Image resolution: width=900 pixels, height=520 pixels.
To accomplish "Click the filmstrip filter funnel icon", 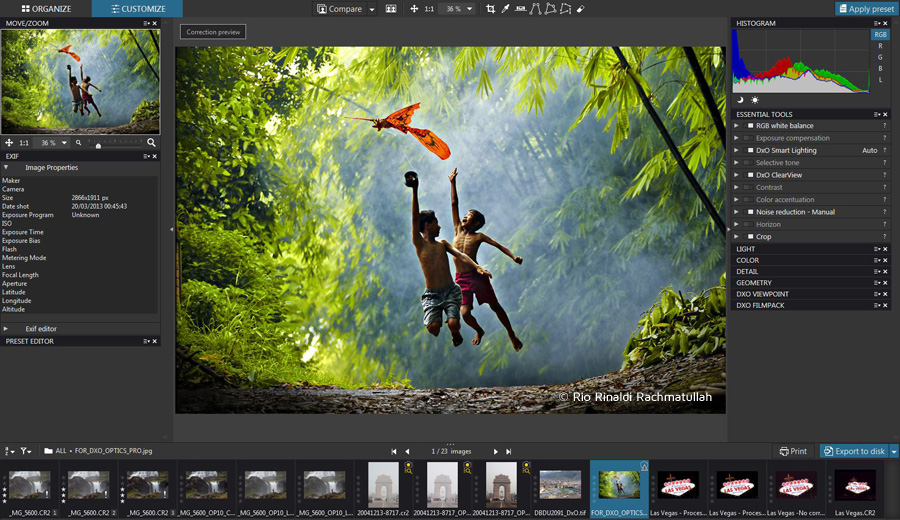I will tap(25, 451).
